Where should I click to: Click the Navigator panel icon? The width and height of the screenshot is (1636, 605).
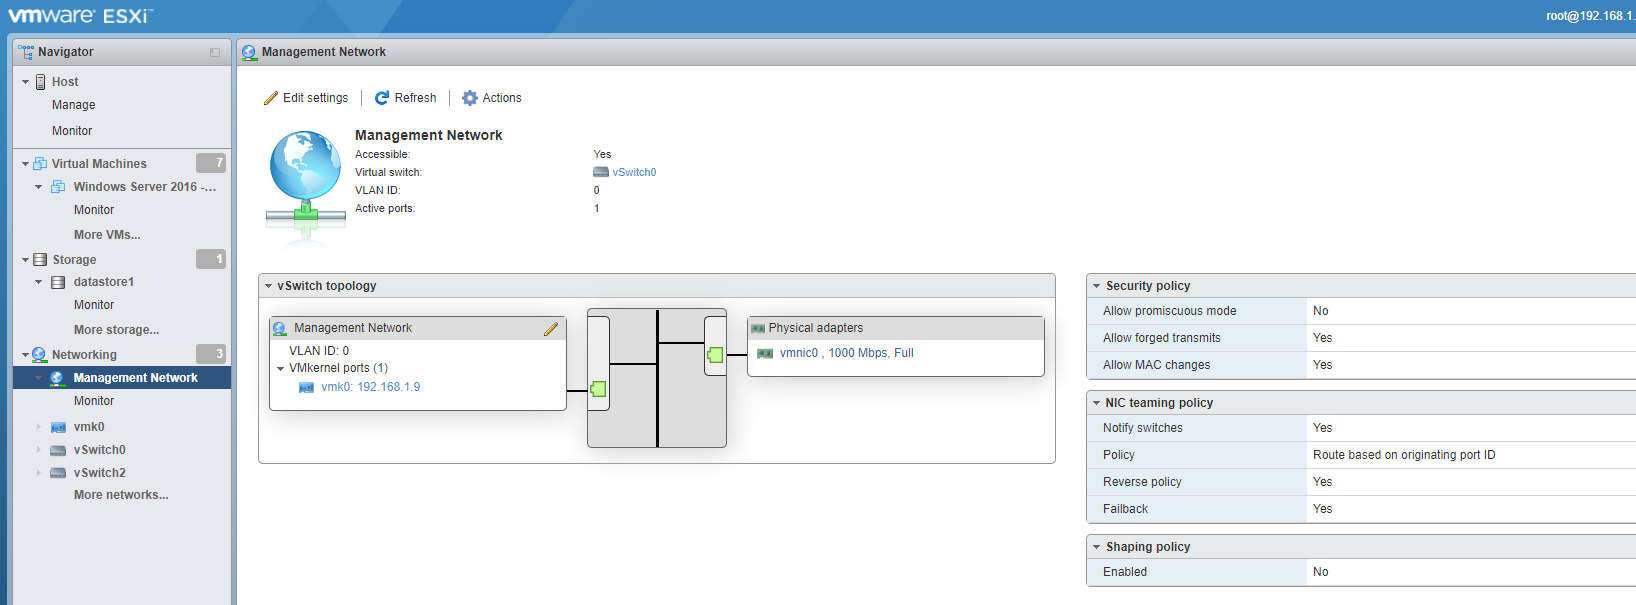point(26,52)
